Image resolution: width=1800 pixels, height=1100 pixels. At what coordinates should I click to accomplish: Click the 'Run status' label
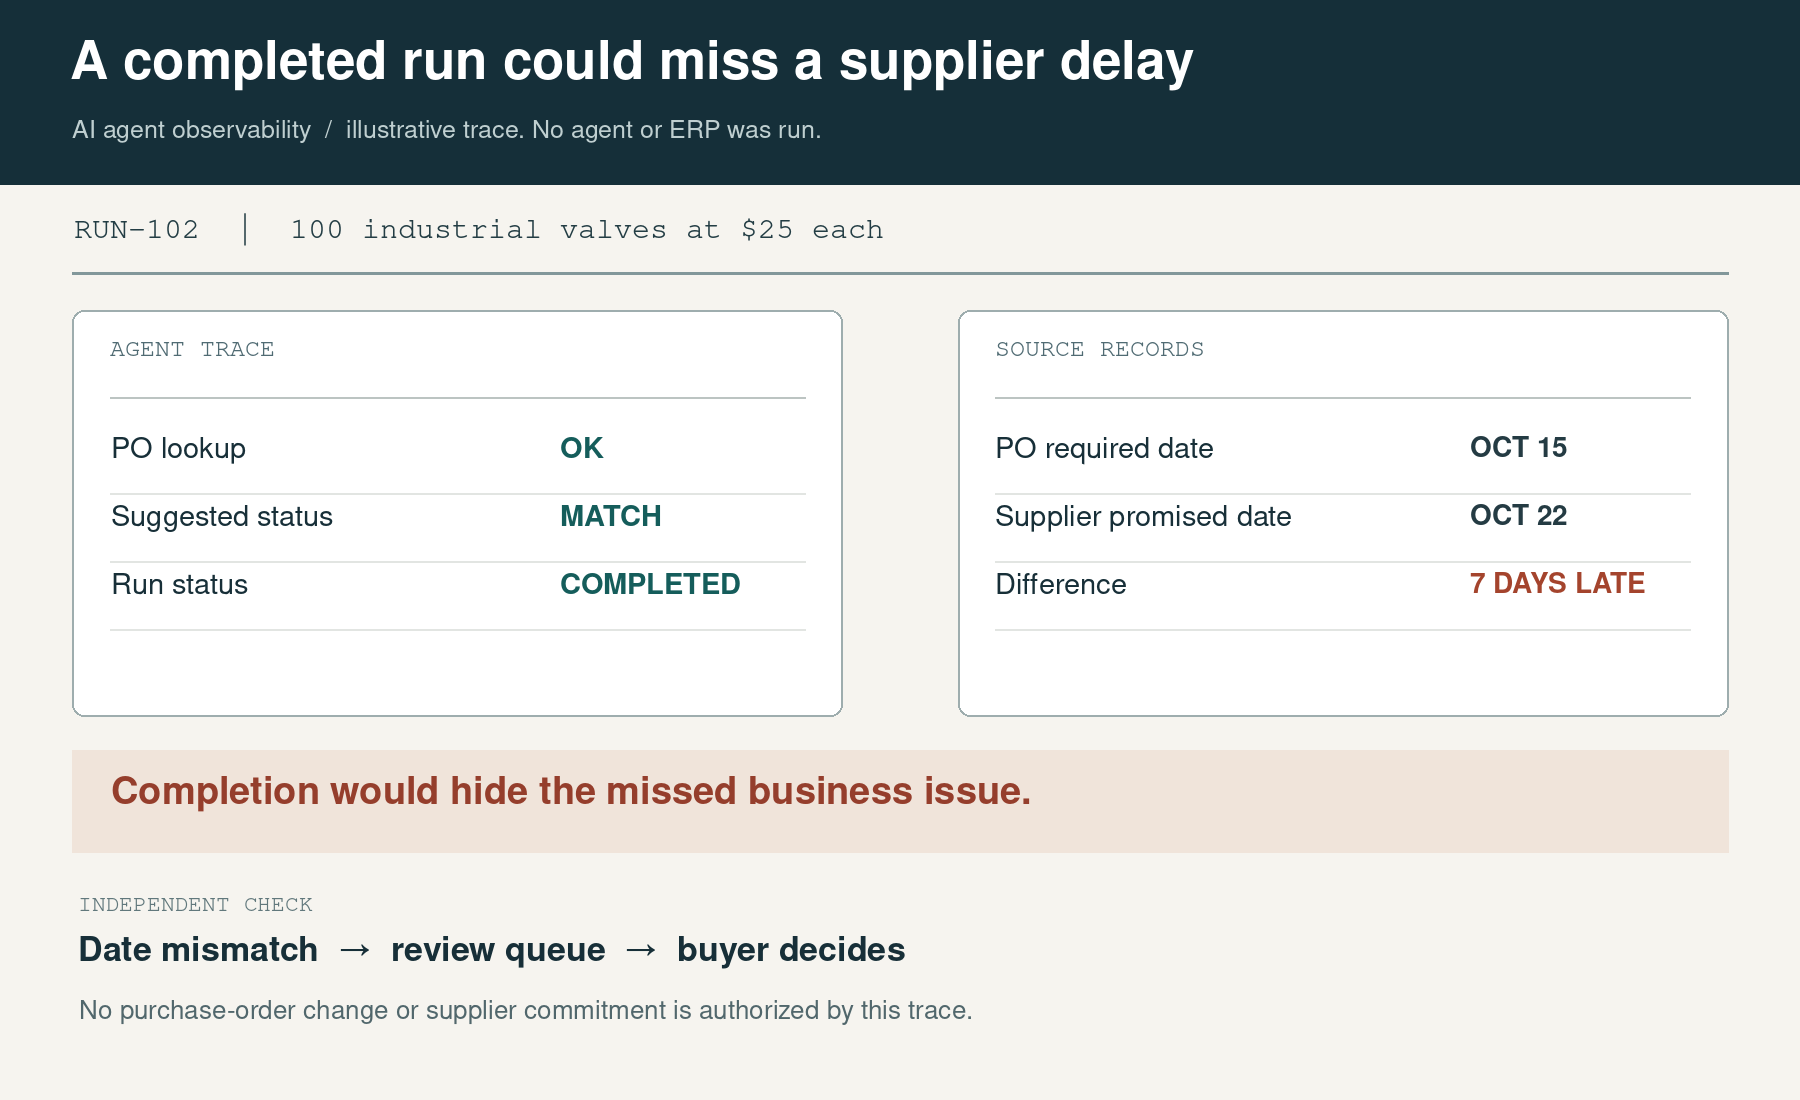180,584
